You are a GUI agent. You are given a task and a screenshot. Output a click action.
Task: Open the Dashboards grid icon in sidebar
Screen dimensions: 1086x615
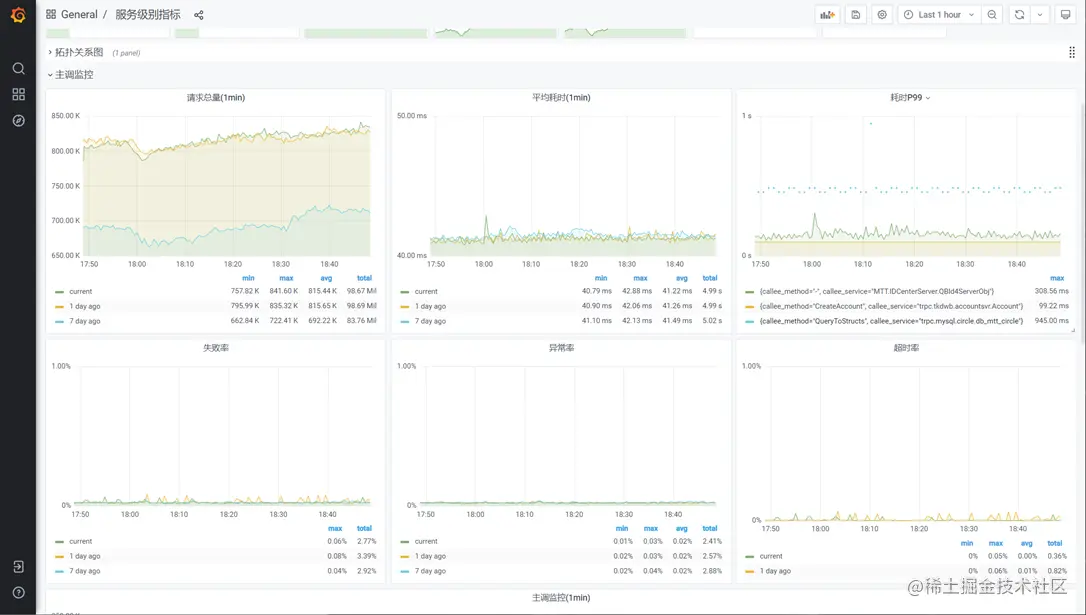[x=19, y=94]
